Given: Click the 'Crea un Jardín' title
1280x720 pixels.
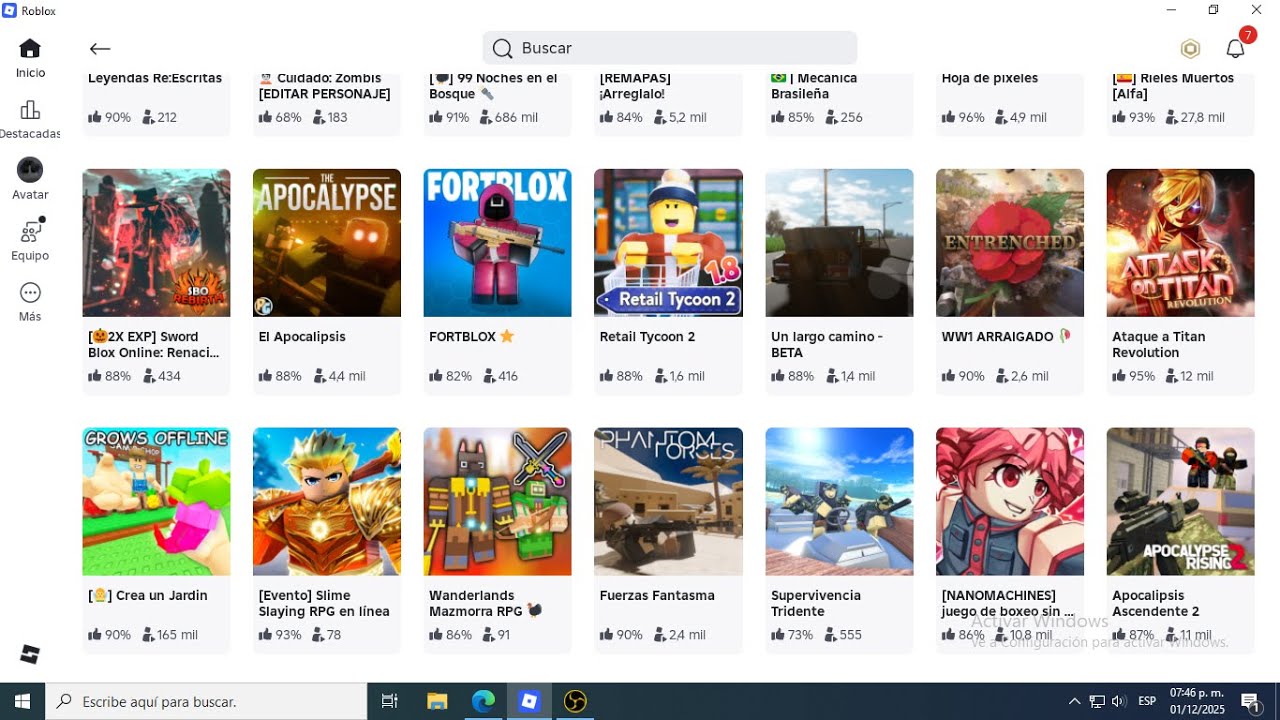Looking at the screenshot, I should click(148, 596).
